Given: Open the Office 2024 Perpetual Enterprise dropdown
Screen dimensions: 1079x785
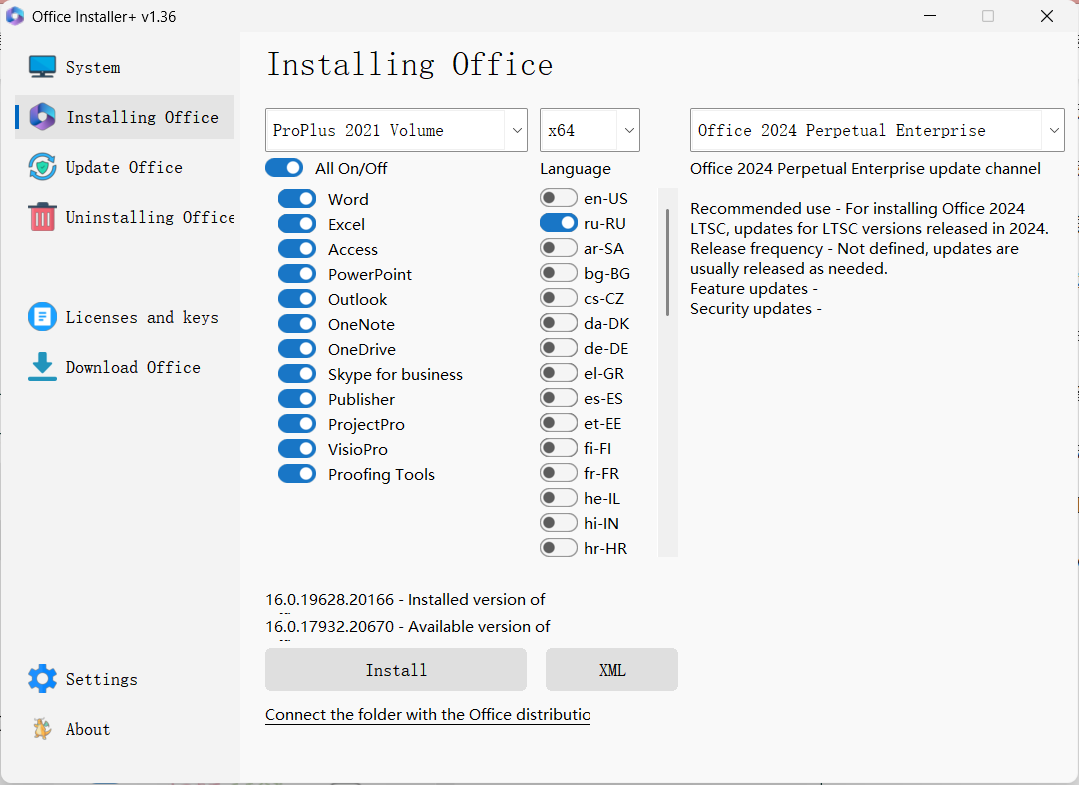Looking at the screenshot, I should click(x=876, y=130).
